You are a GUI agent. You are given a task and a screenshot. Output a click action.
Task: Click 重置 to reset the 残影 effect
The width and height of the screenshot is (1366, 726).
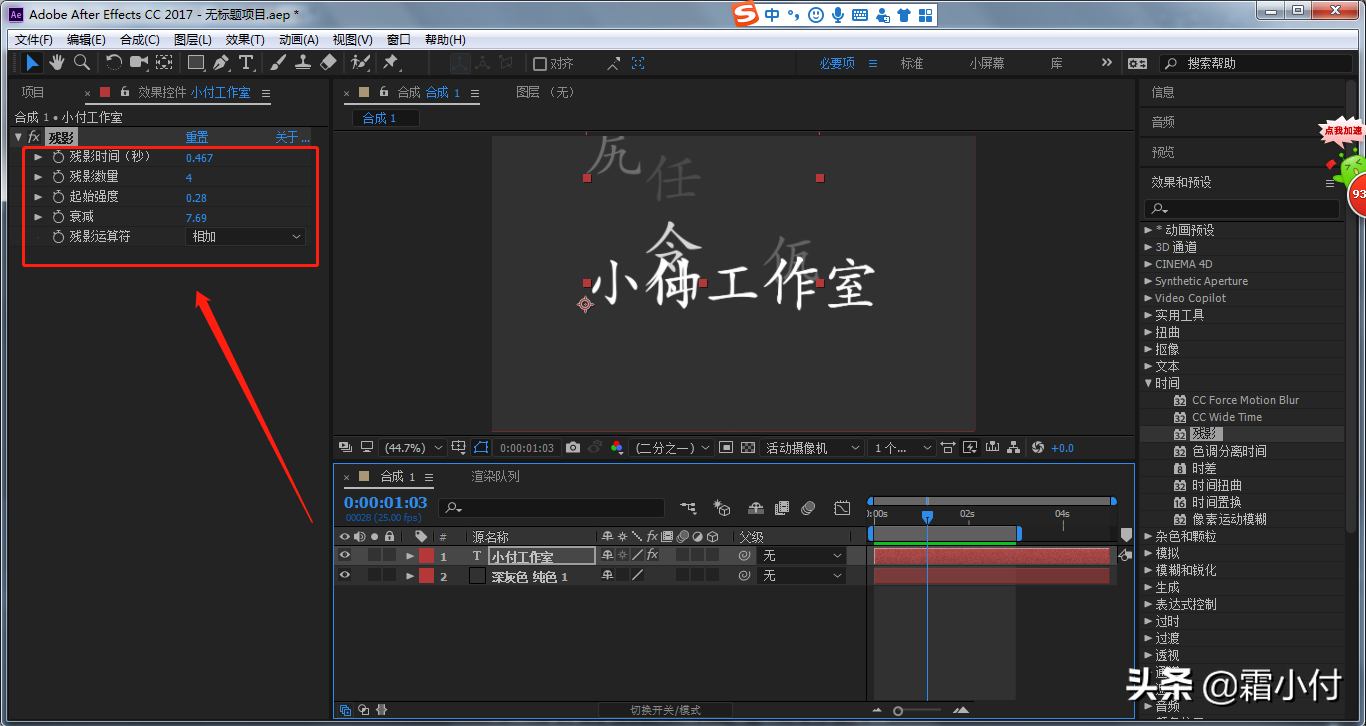coord(197,137)
